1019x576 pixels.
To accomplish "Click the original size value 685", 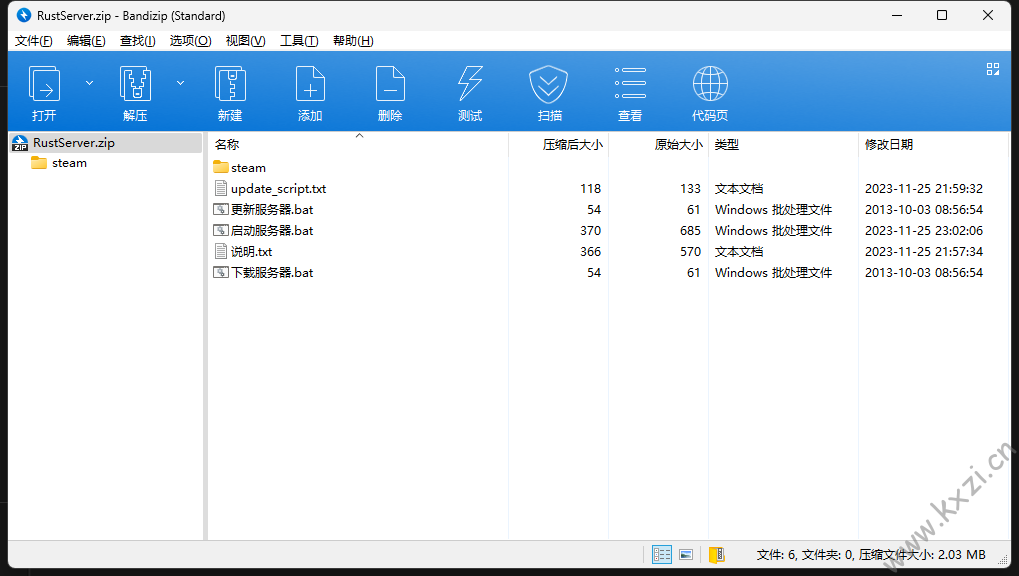I will click(x=690, y=230).
